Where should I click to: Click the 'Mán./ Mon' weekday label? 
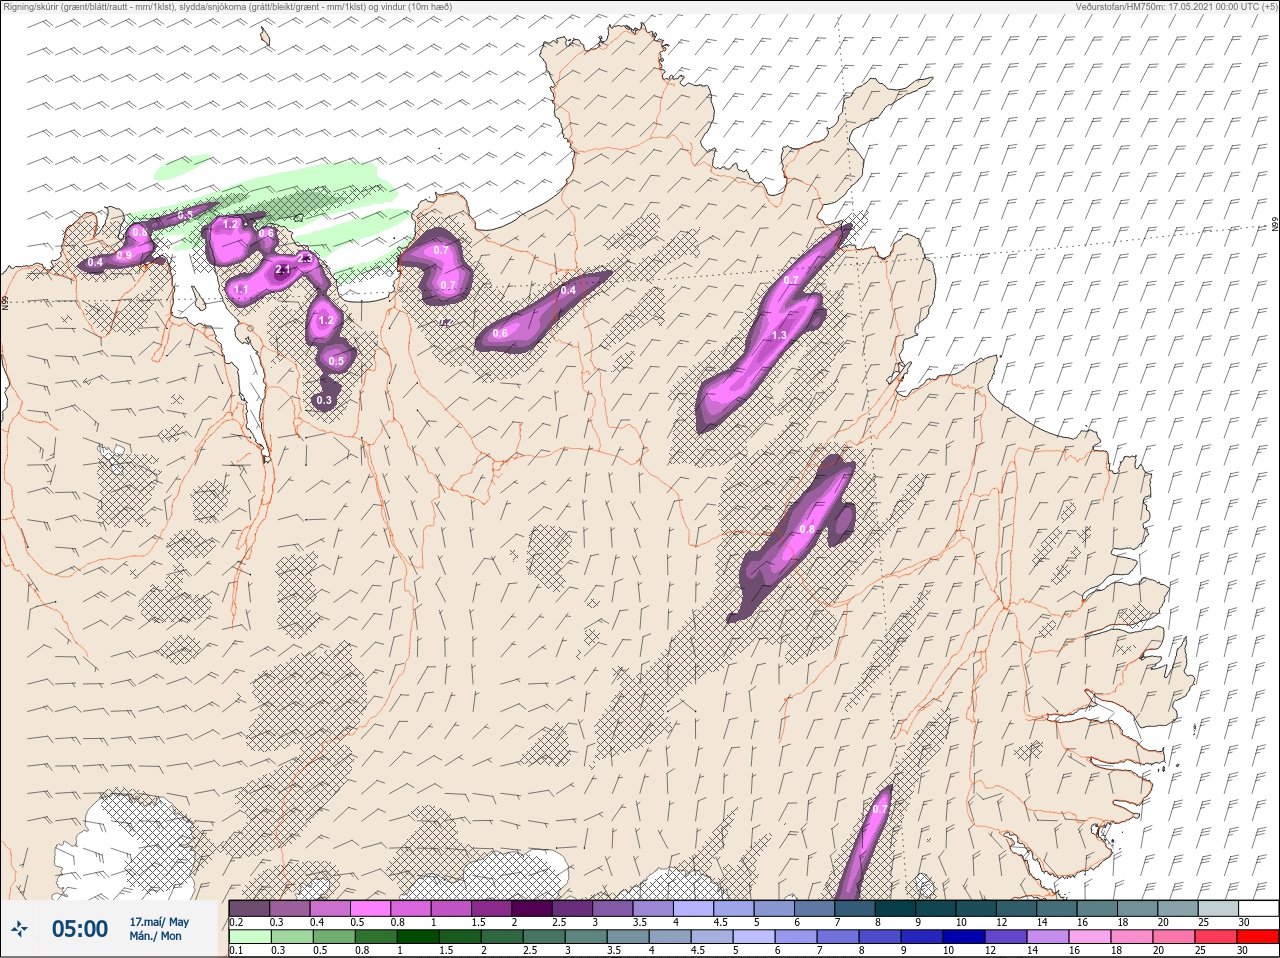(x=155, y=936)
